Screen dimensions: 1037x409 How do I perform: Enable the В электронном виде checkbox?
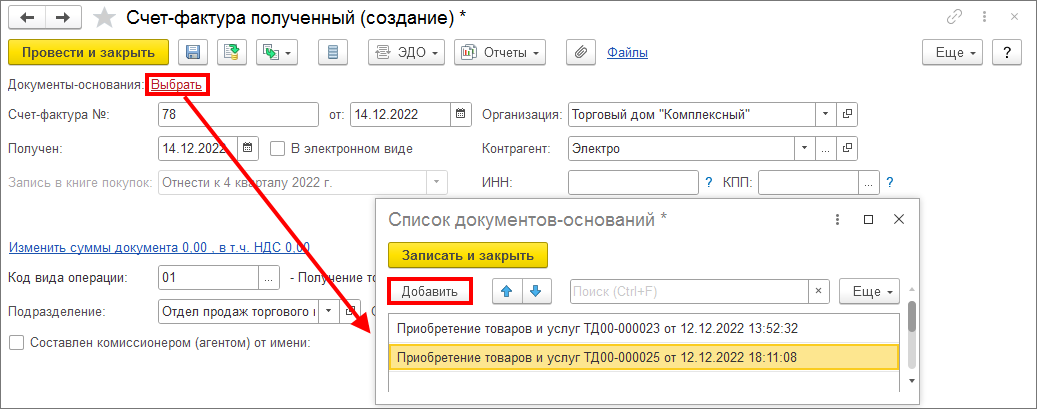click(x=278, y=149)
